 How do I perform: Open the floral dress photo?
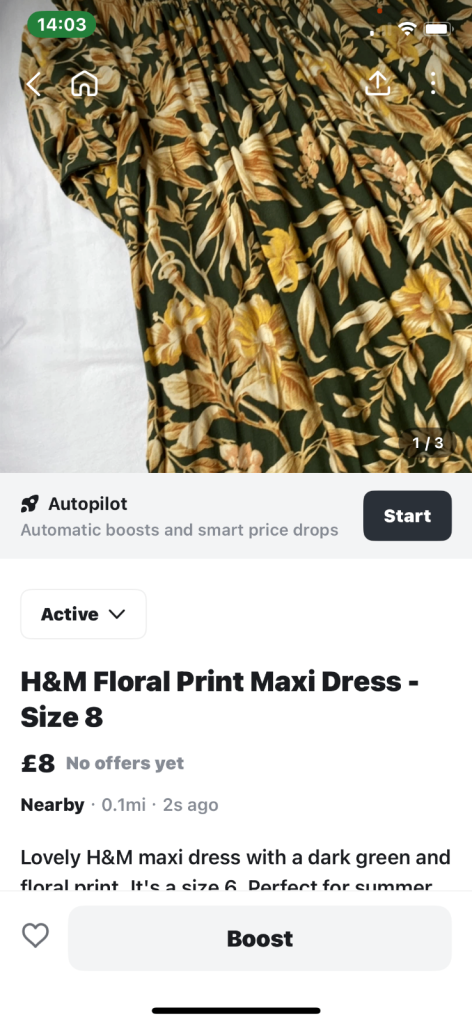236,236
